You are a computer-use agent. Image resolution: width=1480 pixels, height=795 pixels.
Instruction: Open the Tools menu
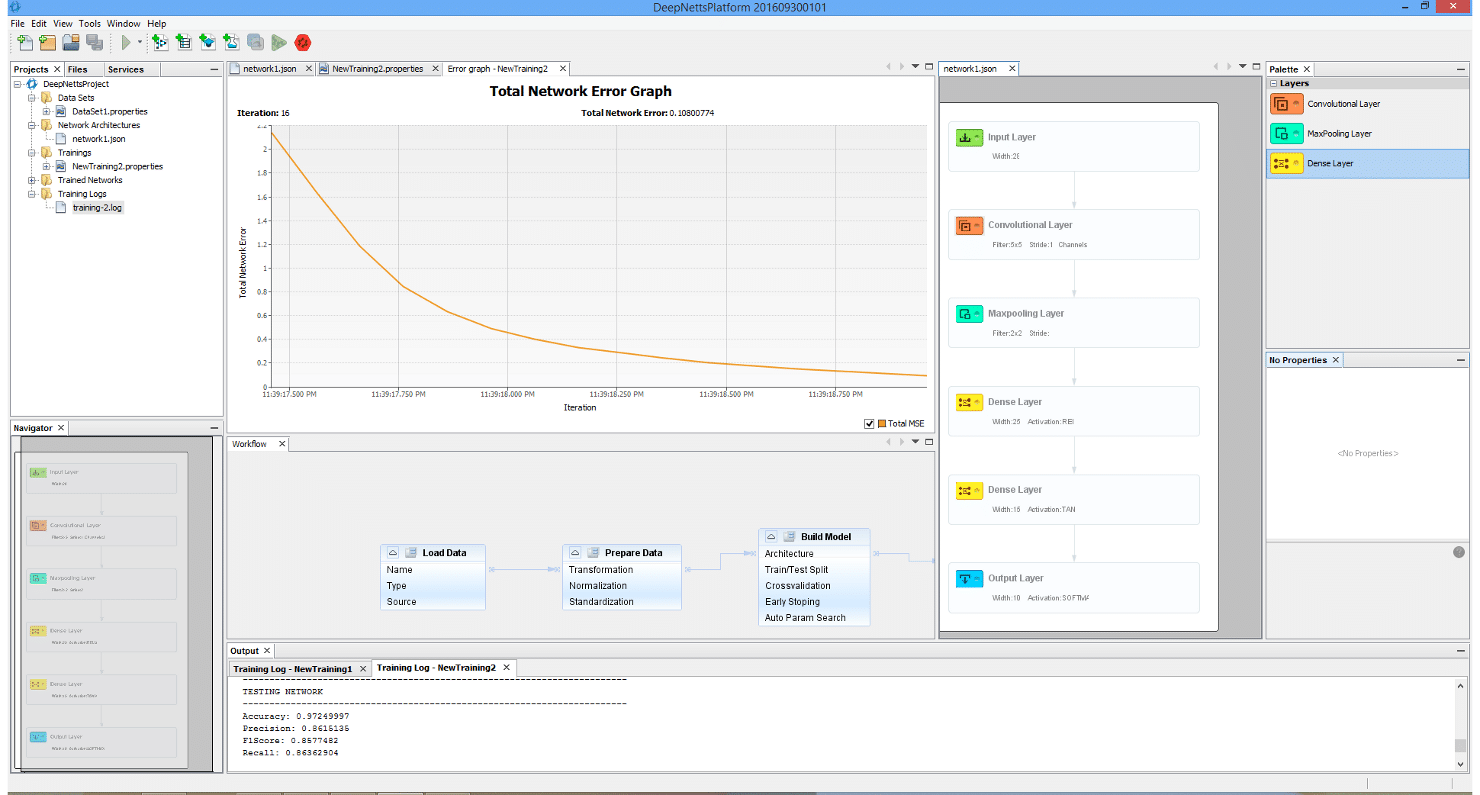tap(90, 23)
